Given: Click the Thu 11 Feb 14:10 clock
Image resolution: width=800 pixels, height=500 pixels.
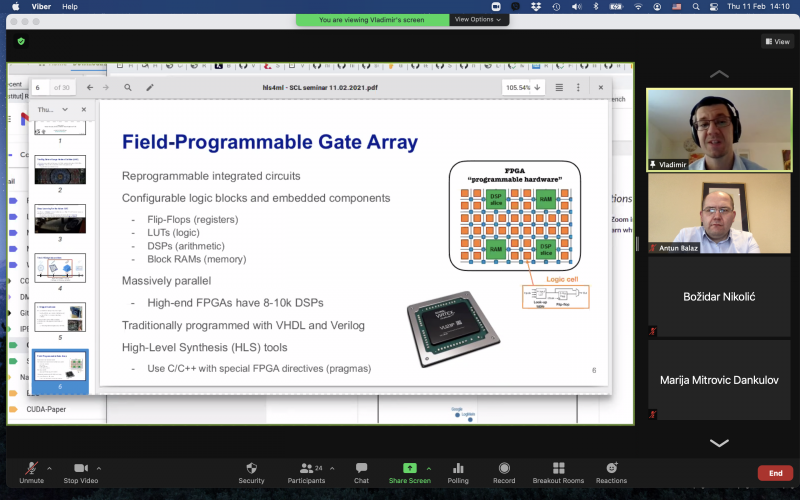Looking at the screenshot, I should pos(758,7).
